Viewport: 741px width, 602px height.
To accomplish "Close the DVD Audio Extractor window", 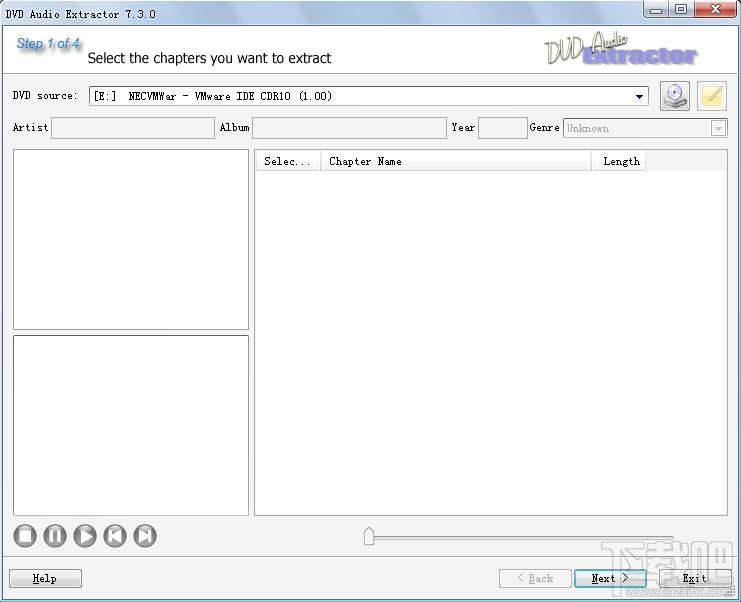I will pos(715,9).
